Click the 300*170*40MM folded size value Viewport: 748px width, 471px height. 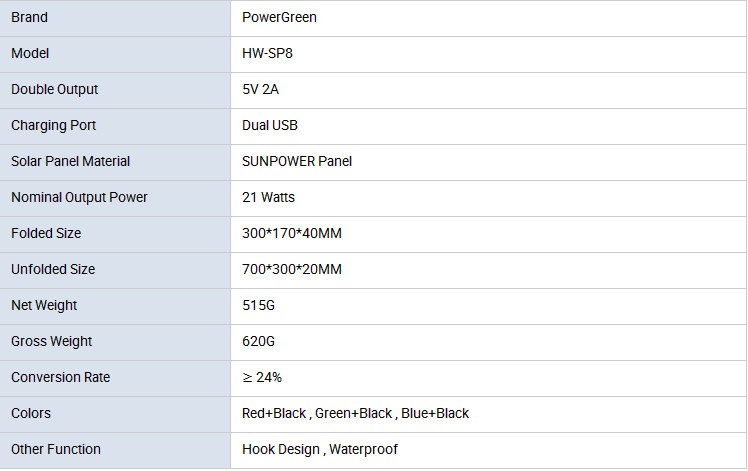pyautogui.click(x=292, y=233)
